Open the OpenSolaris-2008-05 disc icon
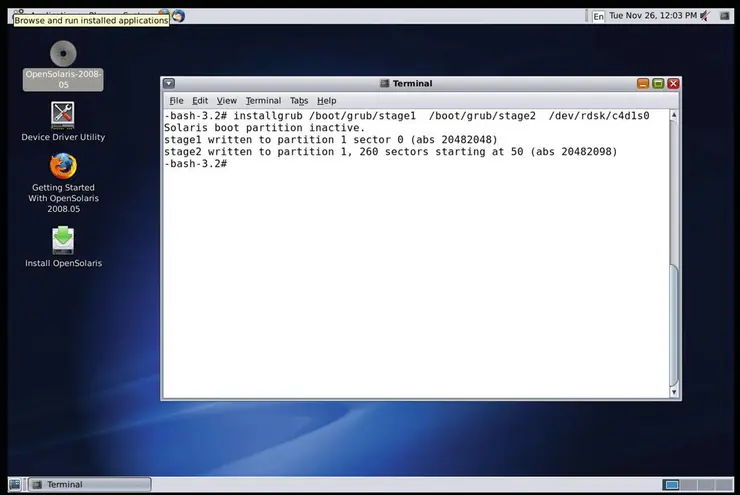The height and width of the screenshot is (495, 740). [x=63, y=55]
